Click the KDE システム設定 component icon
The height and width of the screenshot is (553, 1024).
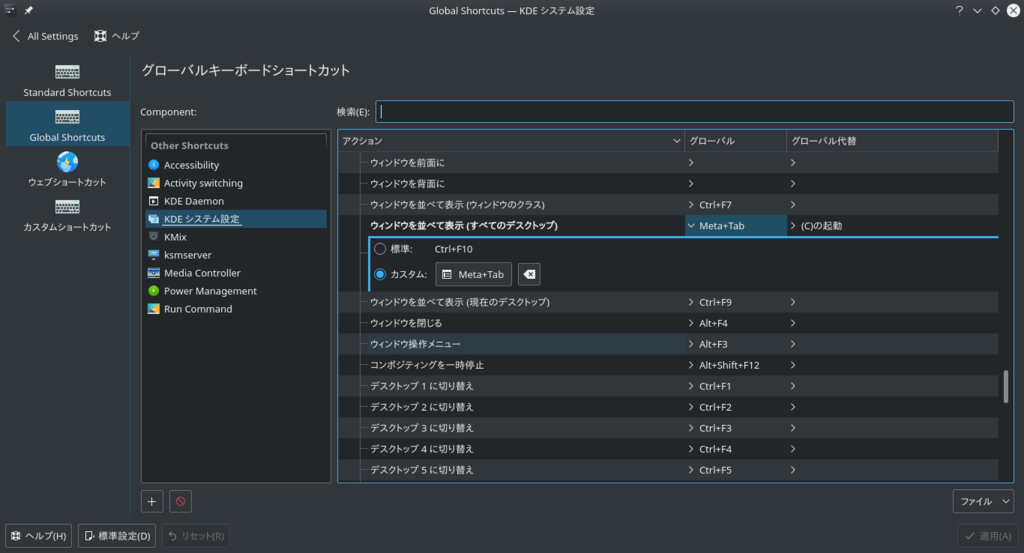(x=153, y=219)
